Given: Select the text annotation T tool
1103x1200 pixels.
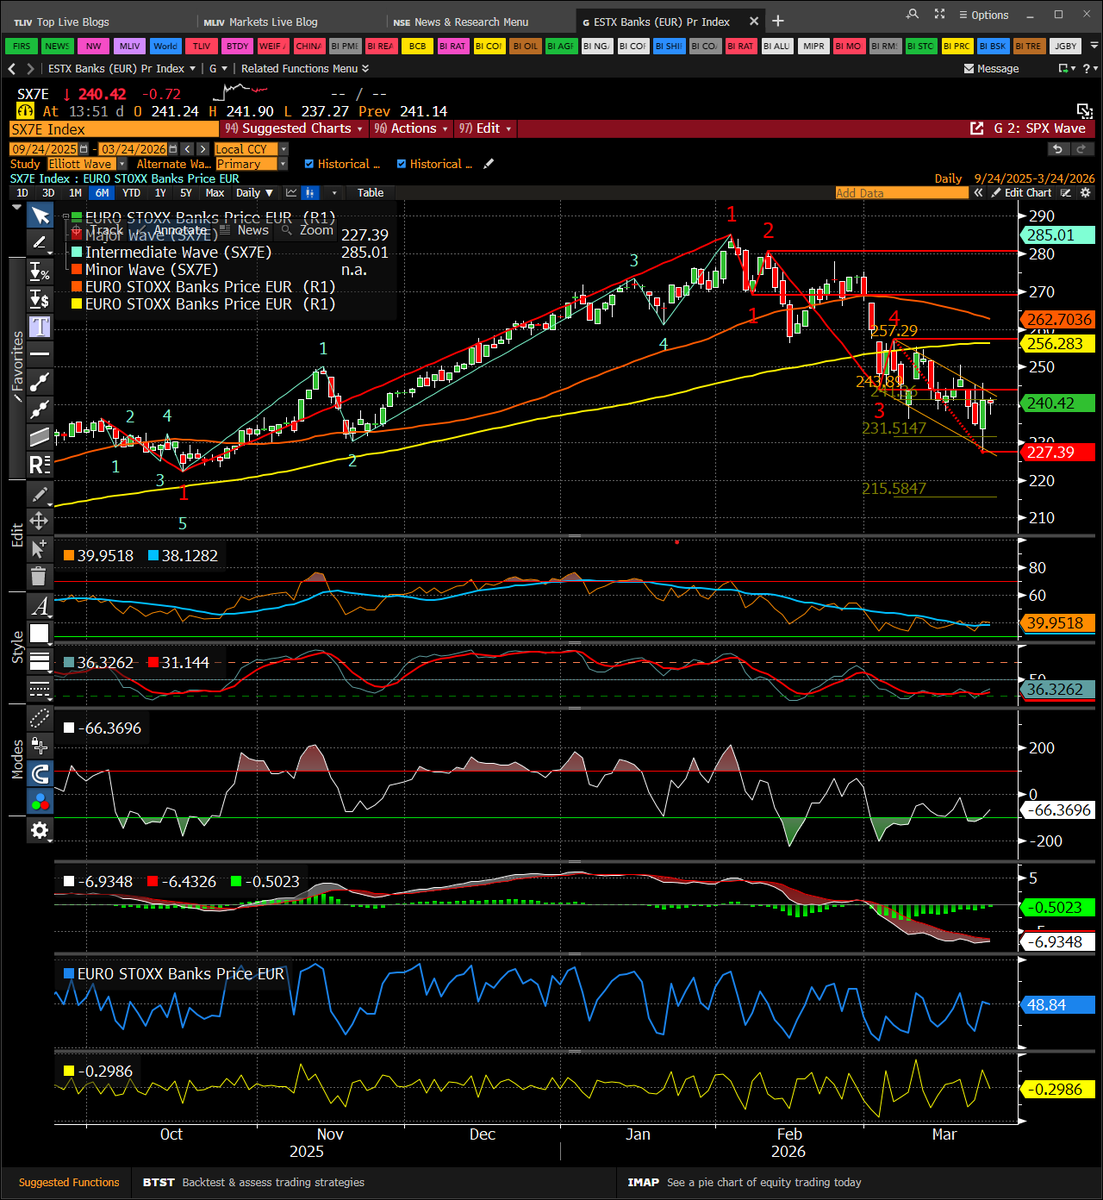Looking at the screenshot, I should [x=39, y=326].
